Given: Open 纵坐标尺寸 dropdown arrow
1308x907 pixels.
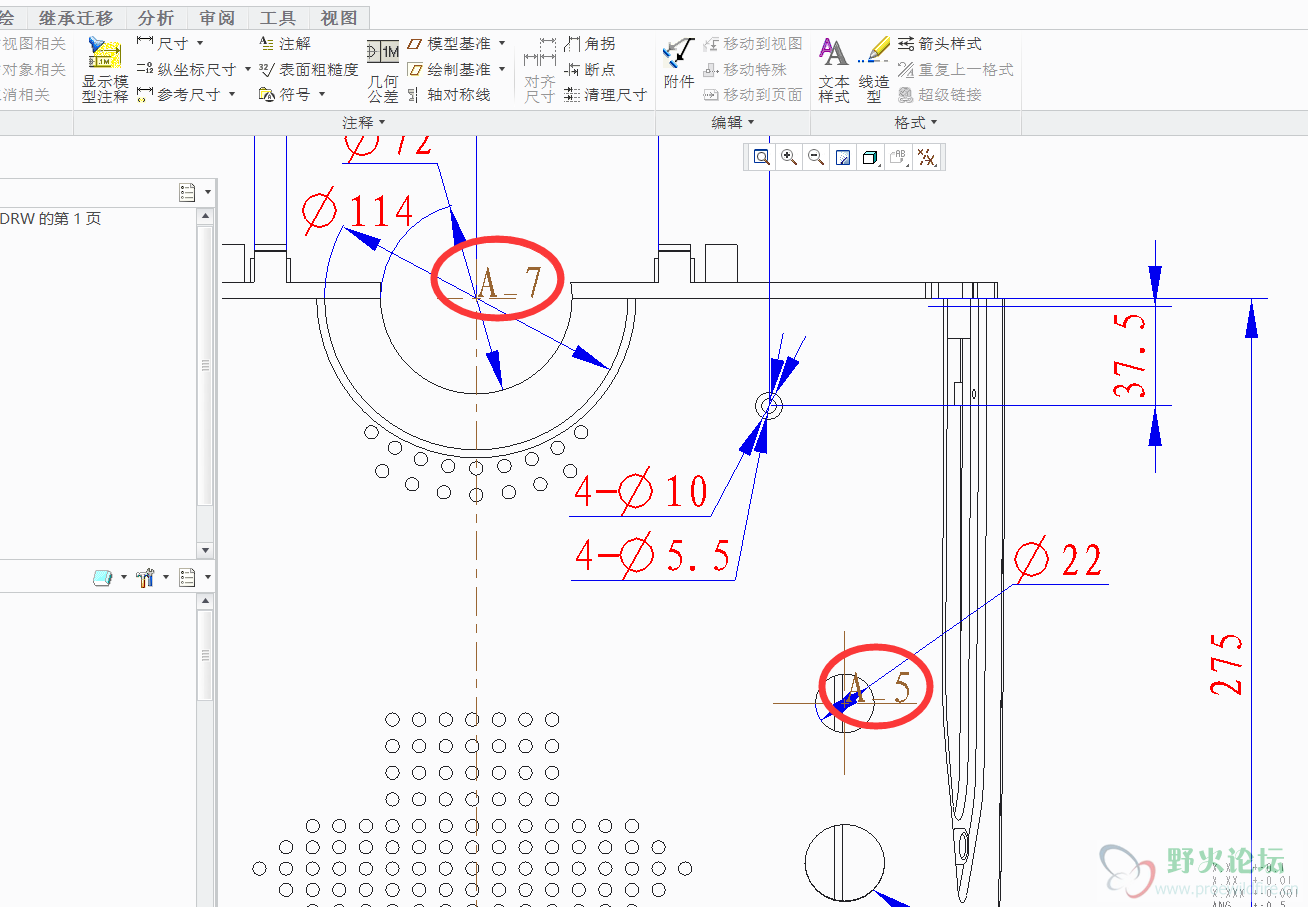Looking at the screenshot, I should [247, 69].
